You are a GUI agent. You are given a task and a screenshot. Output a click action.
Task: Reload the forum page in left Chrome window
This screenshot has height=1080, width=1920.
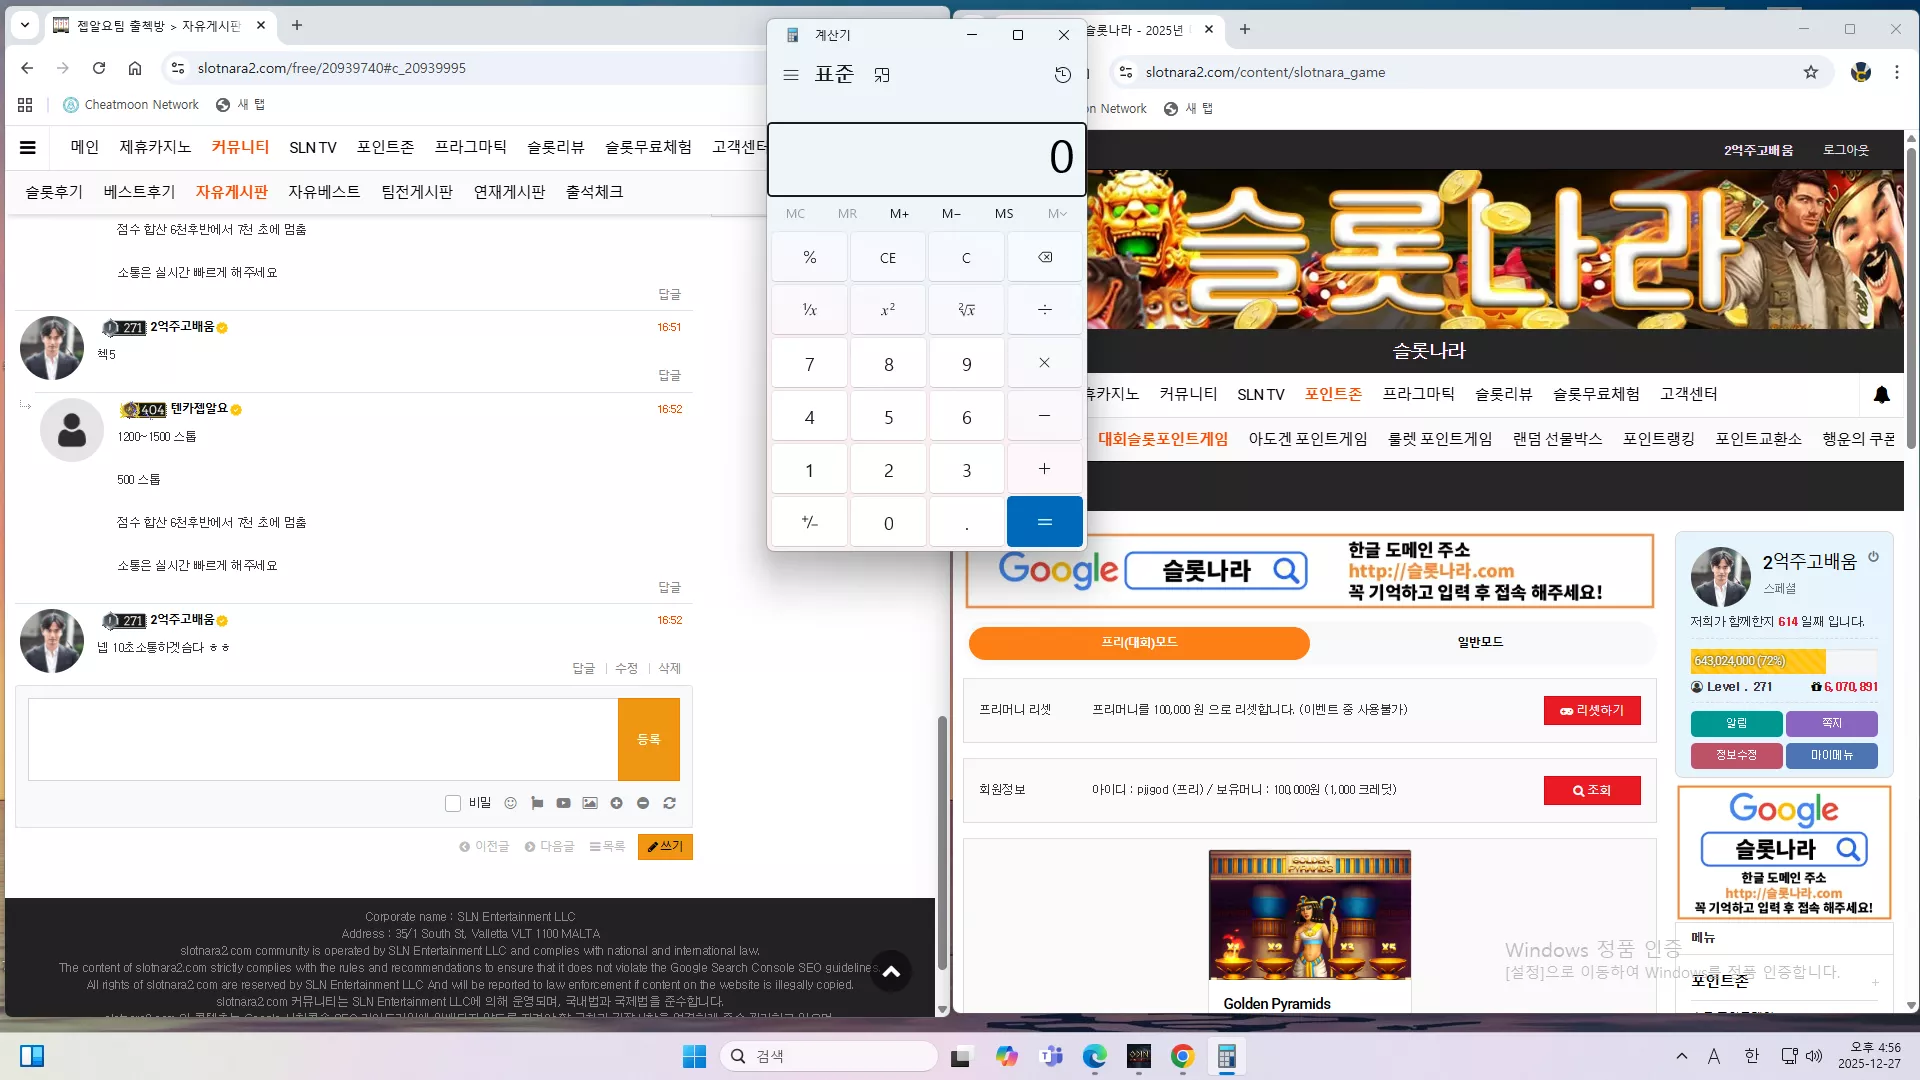point(99,68)
